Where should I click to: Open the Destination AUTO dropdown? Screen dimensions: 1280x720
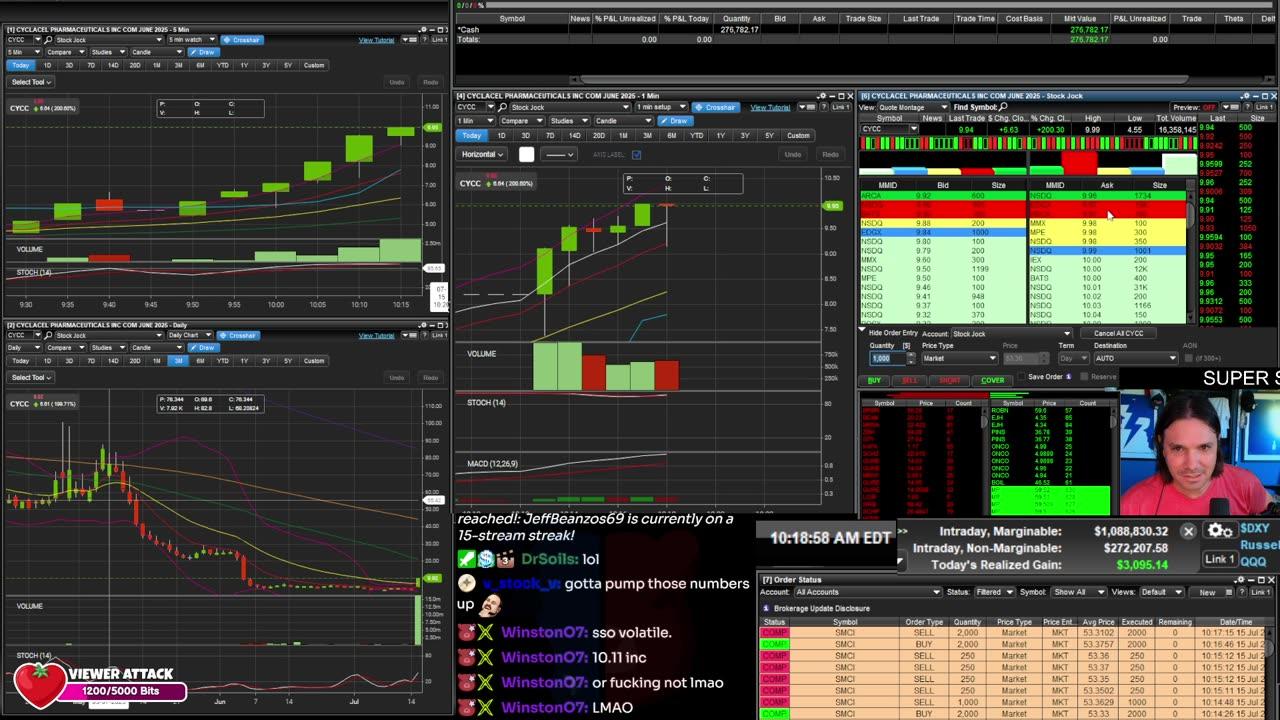pos(1136,358)
